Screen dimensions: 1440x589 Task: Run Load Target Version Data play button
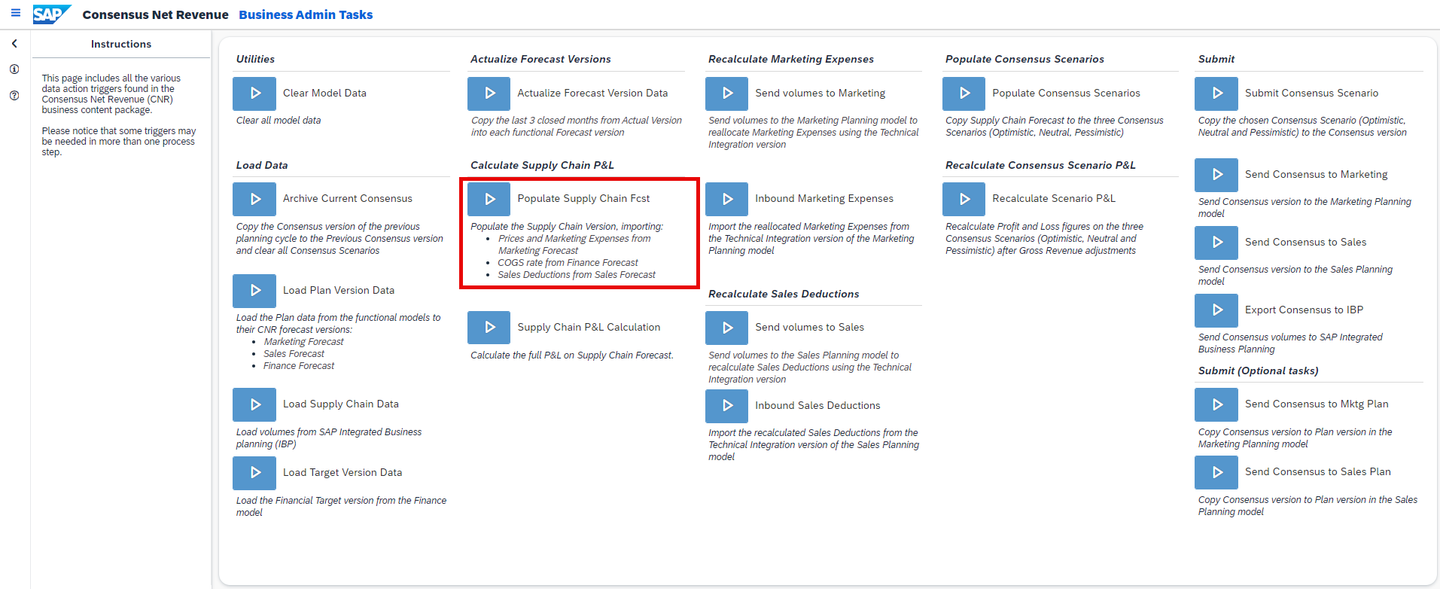tap(254, 472)
